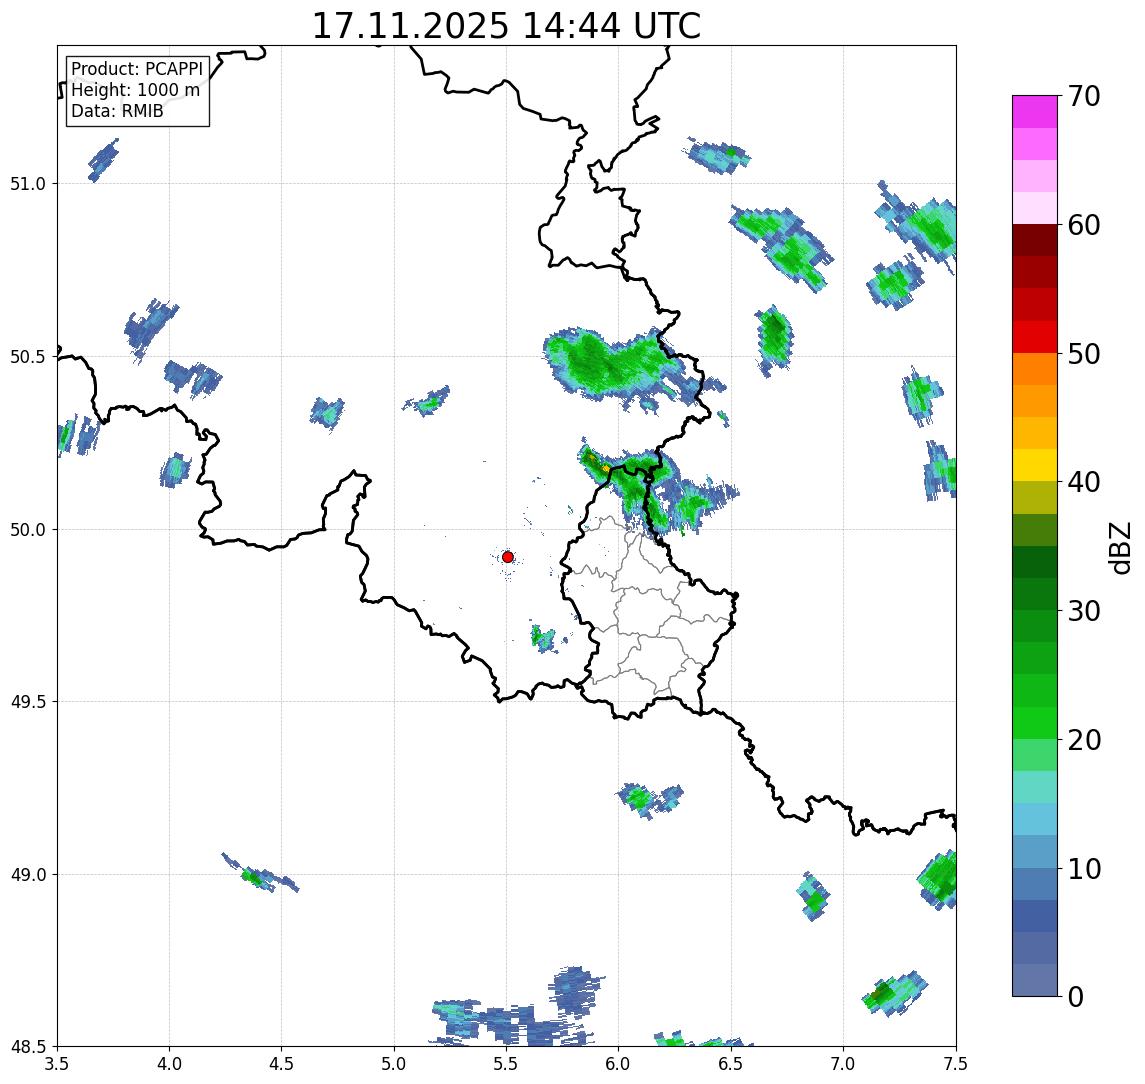Click the latitude axis label 48.5
Image resolution: width=1145 pixels, height=1084 pixels.
point(28,1047)
